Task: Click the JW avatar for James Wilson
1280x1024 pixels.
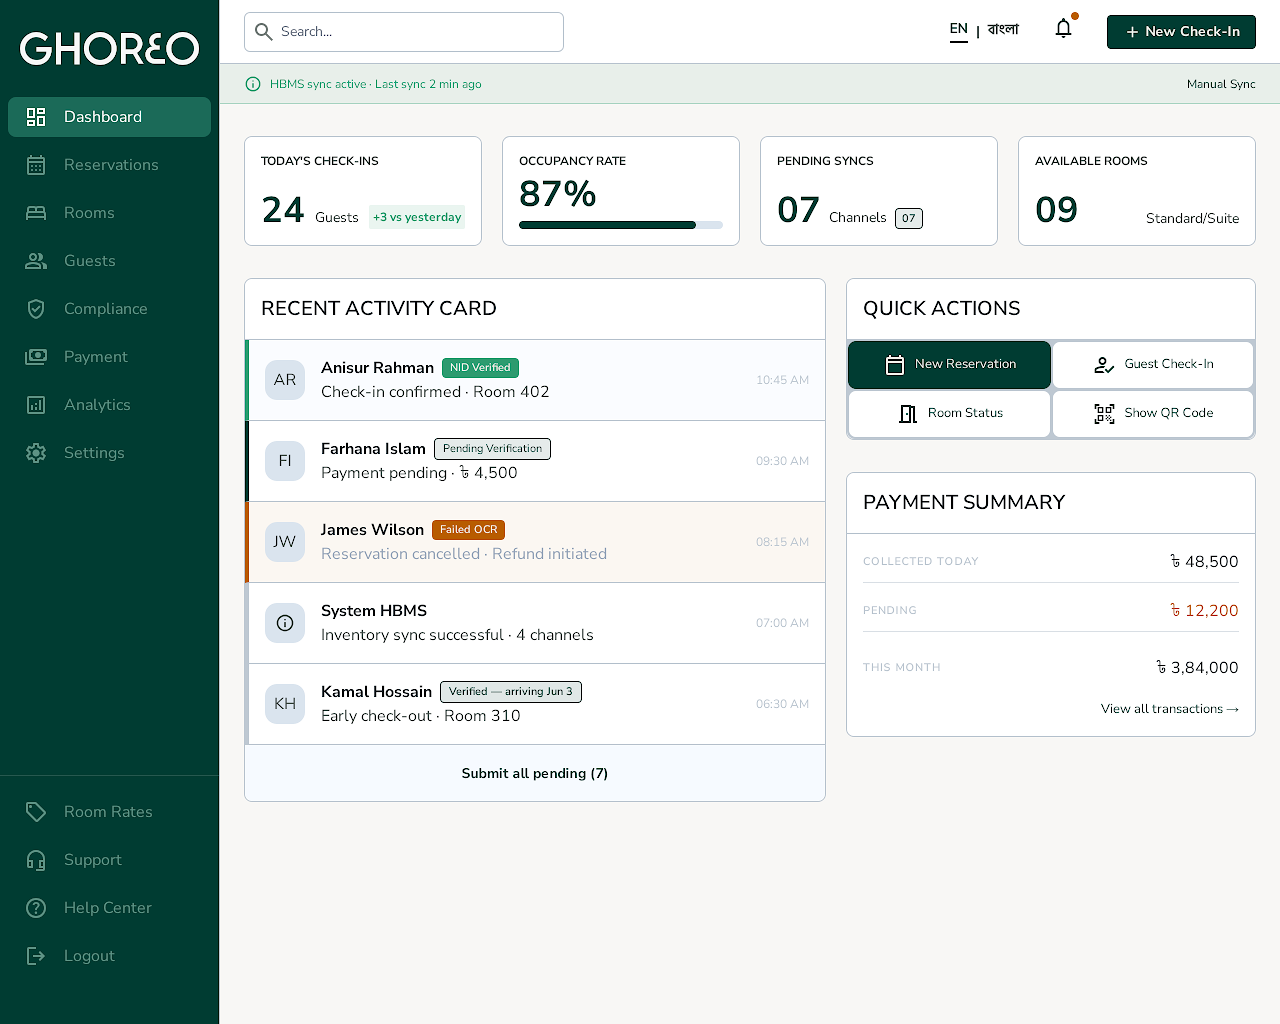Action: pyautogui.click(x=285, y=542)
